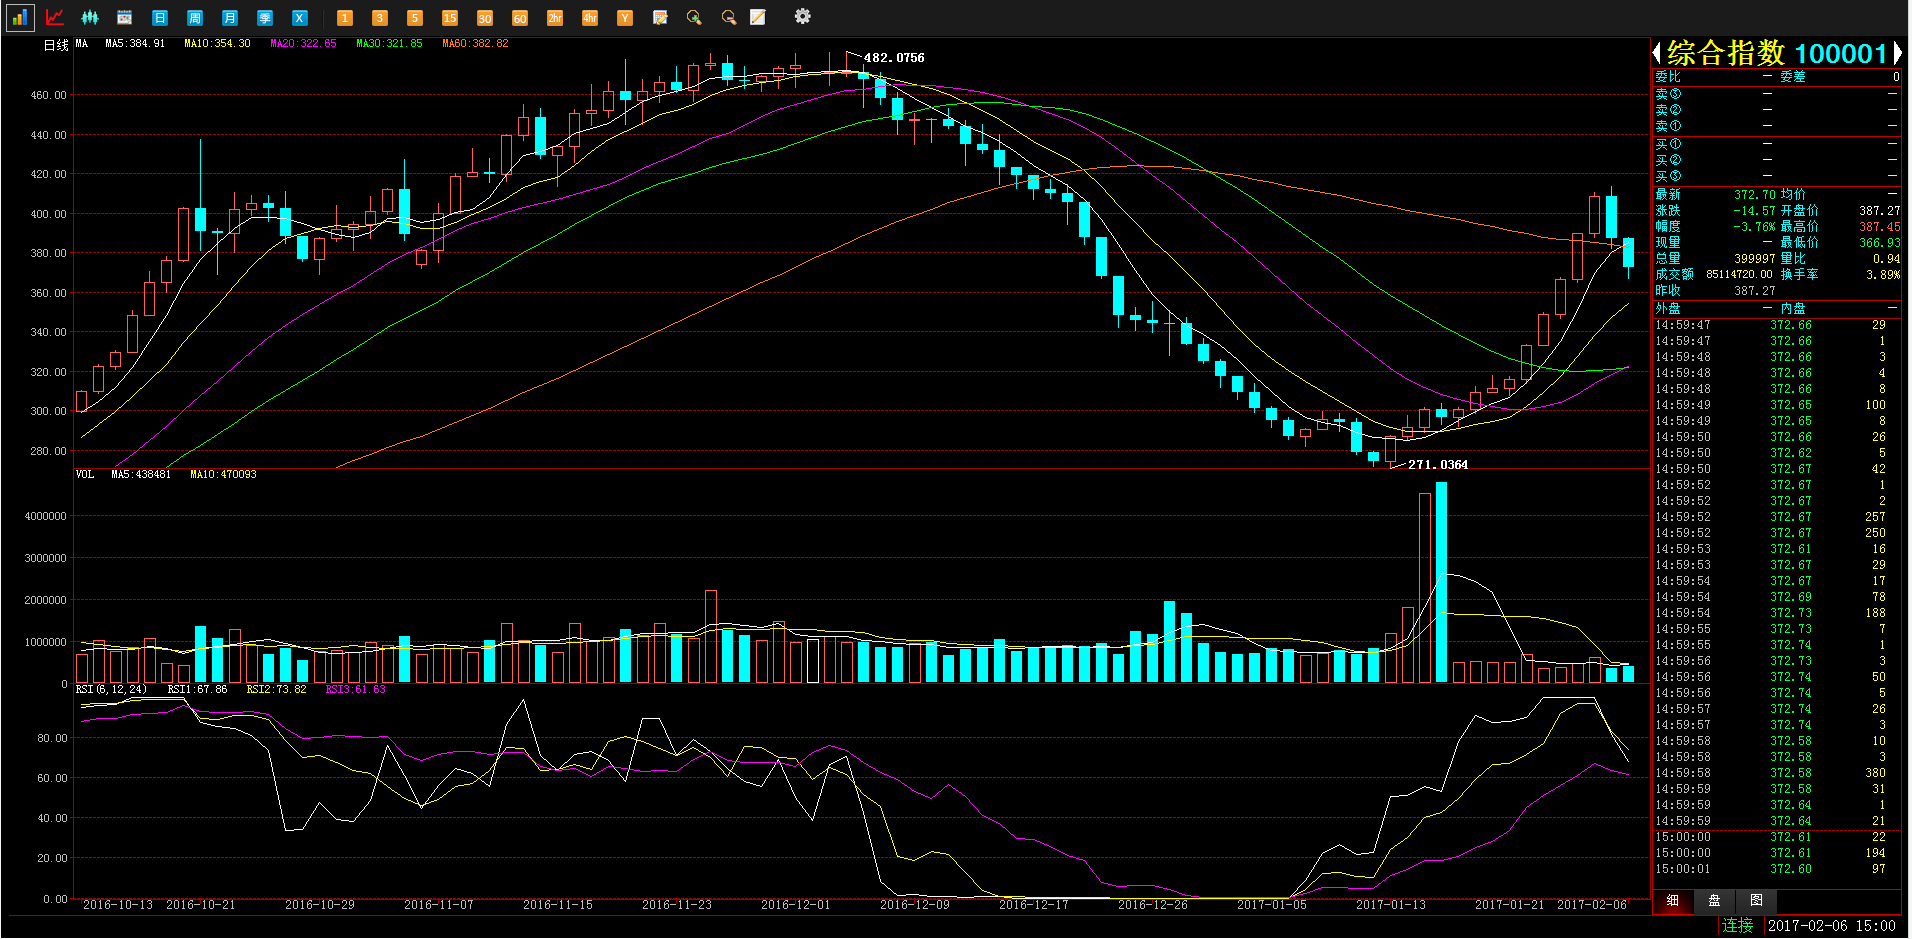Open the calendar multi-day chart icon
Screen dimensions: 1912x939
(125, 17)
